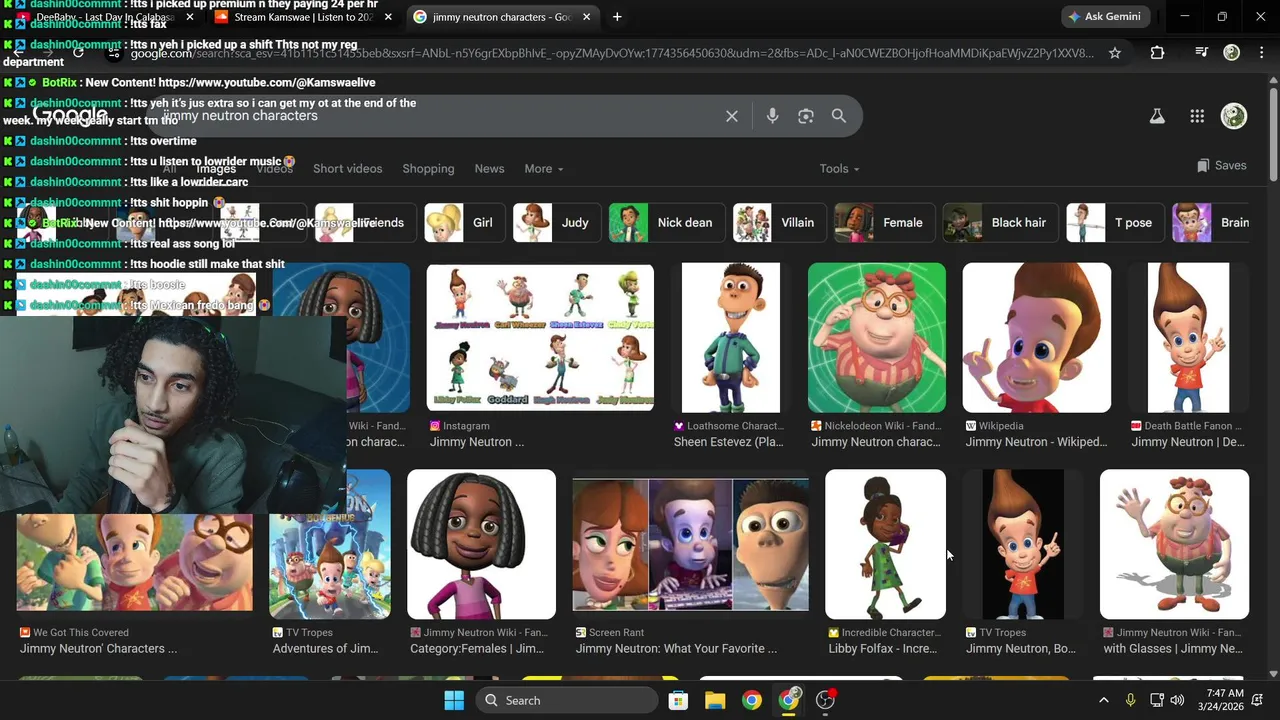1280x720 pixels.
Task: Switch to the Shopping results tab
Action: pos(428,169)
